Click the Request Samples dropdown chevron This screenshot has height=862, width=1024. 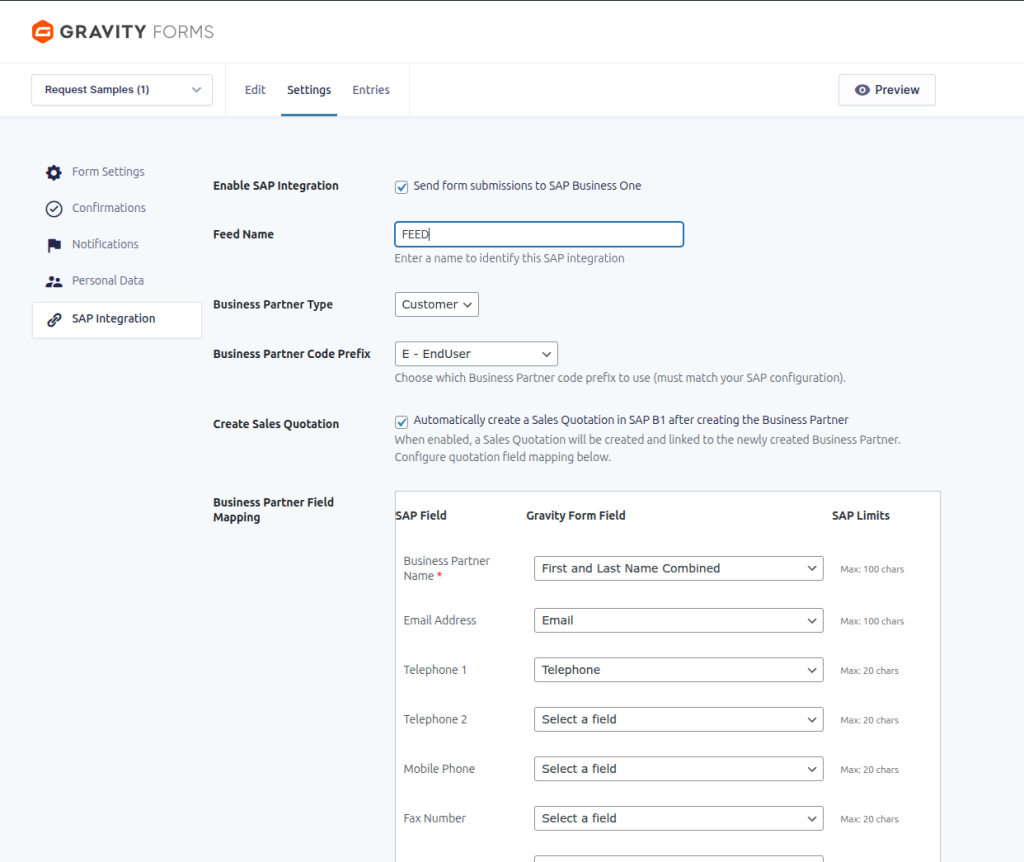coord(199,90)
